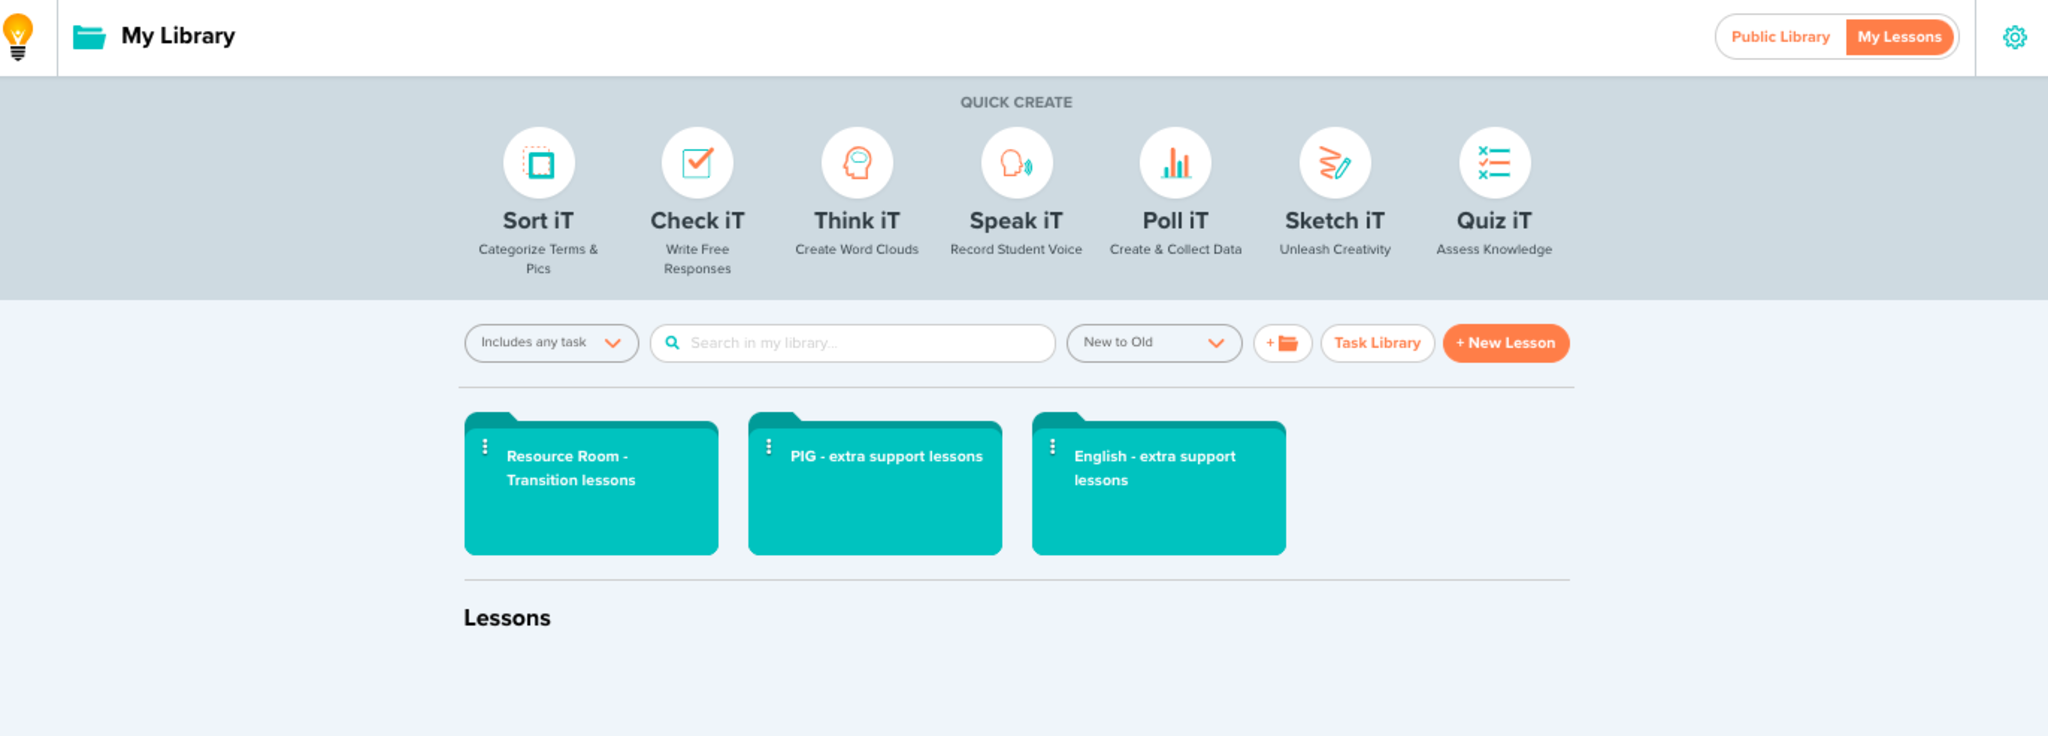Click the Poll iT bar chart icon
The width and height of the screenshot is (2048, 736).
tap(1175, 163)
